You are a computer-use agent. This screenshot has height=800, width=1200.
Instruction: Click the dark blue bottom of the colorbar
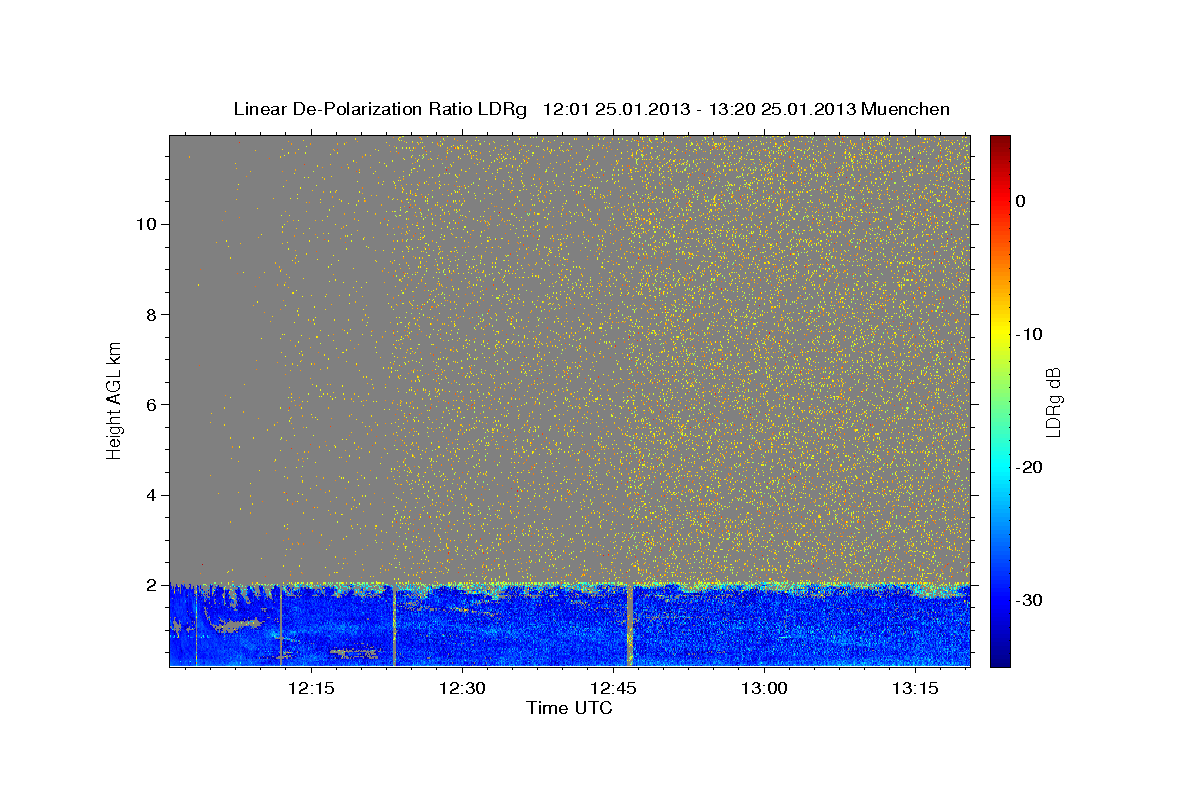1000,658
